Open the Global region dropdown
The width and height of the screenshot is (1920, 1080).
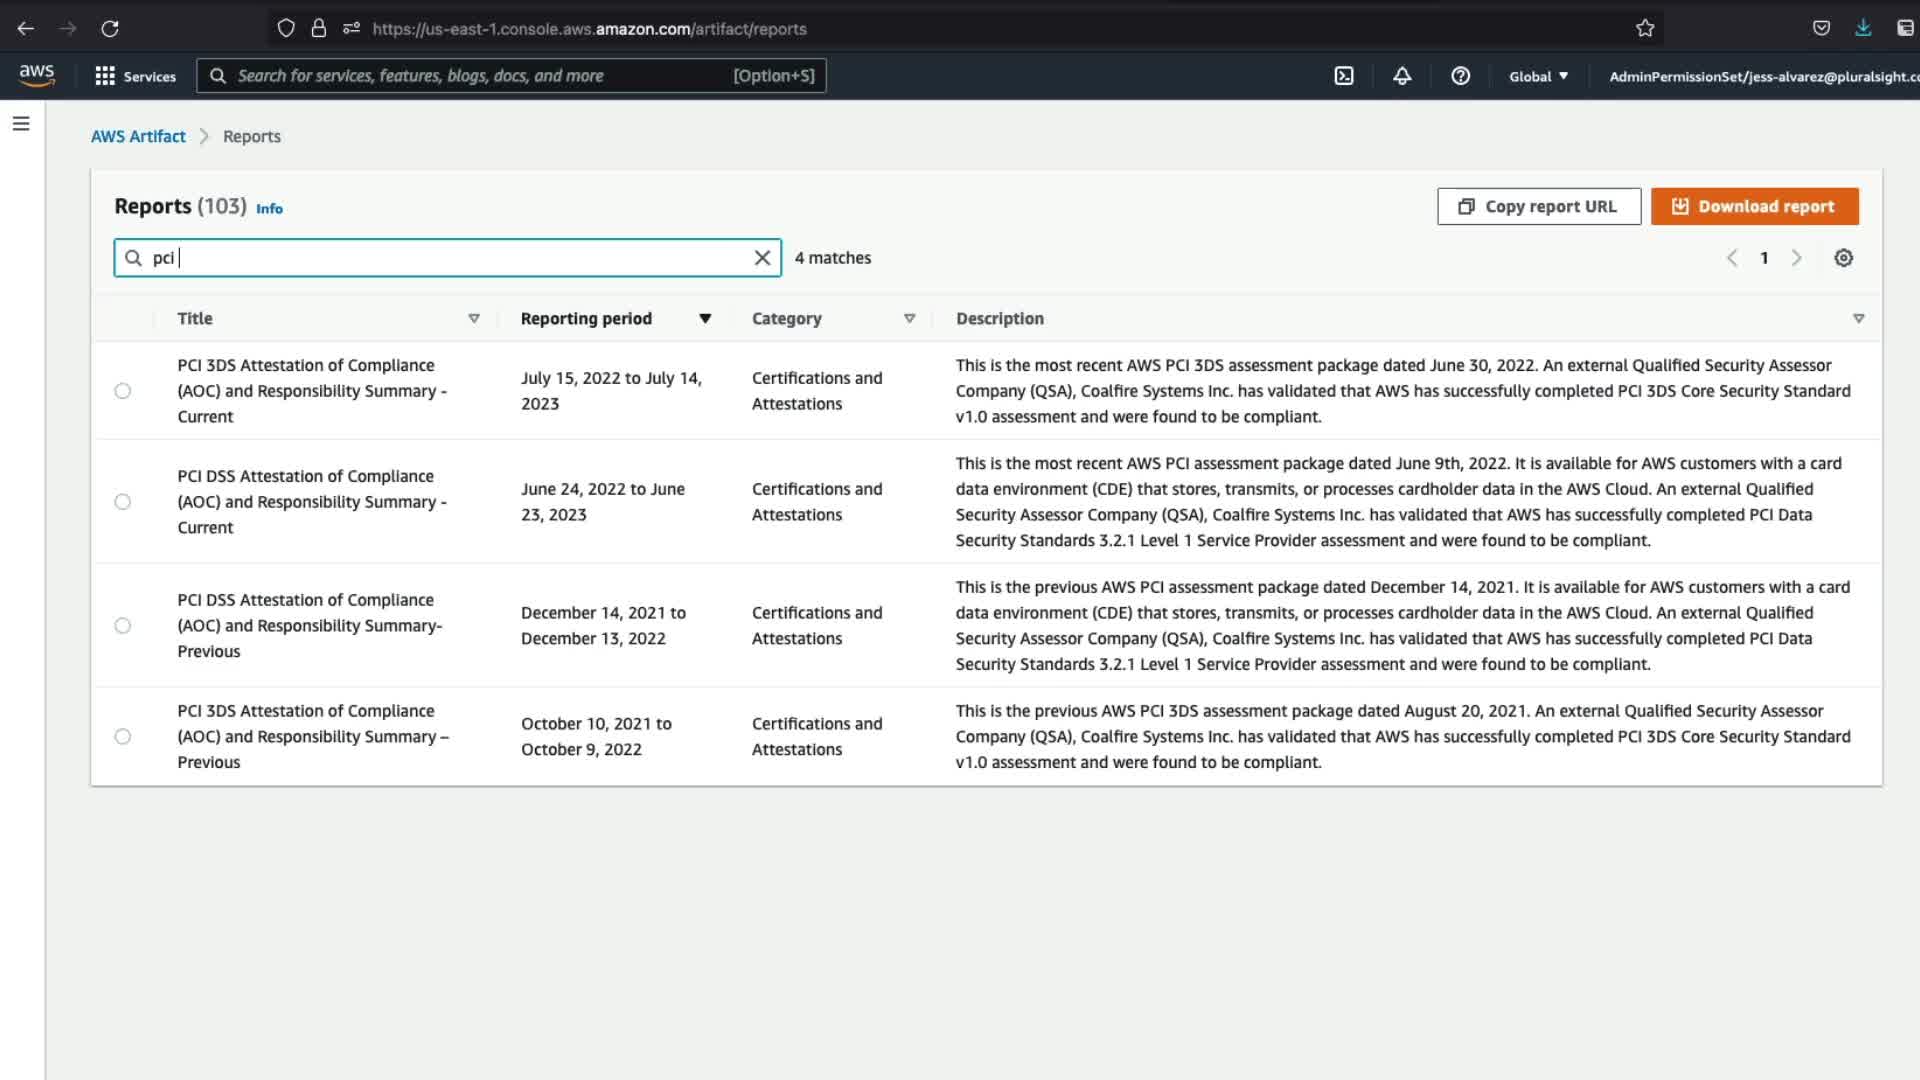coord(1538,76)
